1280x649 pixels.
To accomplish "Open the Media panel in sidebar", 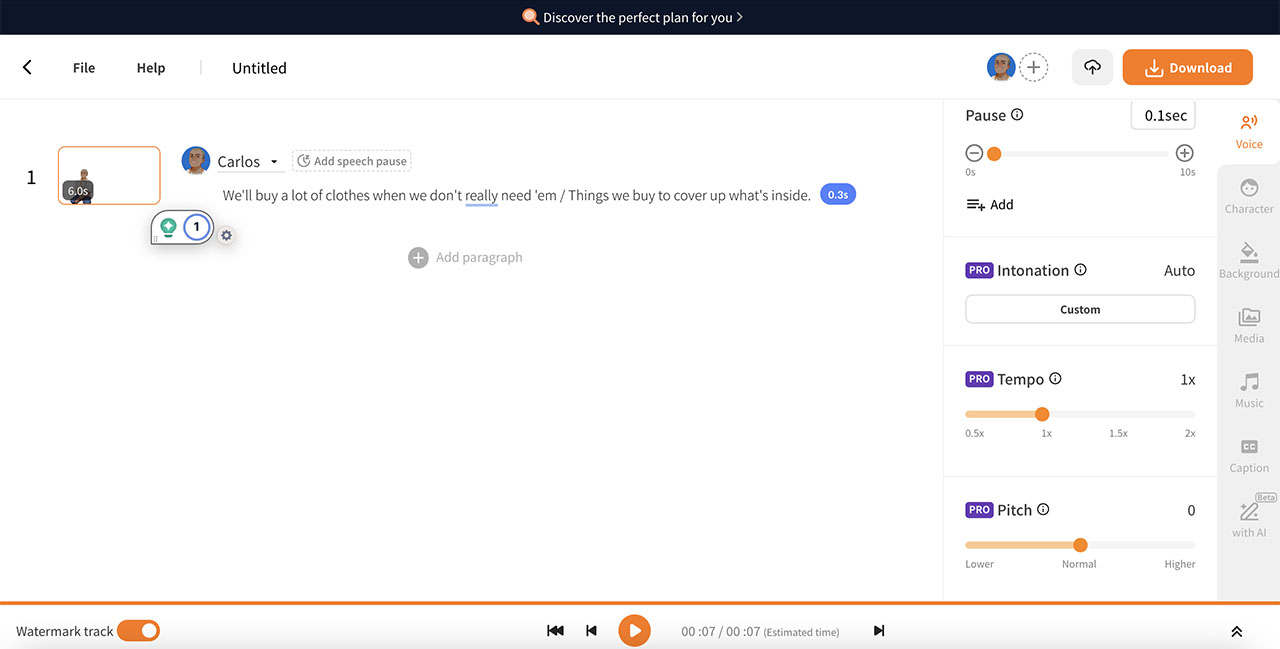I will tap(1248, 325).
